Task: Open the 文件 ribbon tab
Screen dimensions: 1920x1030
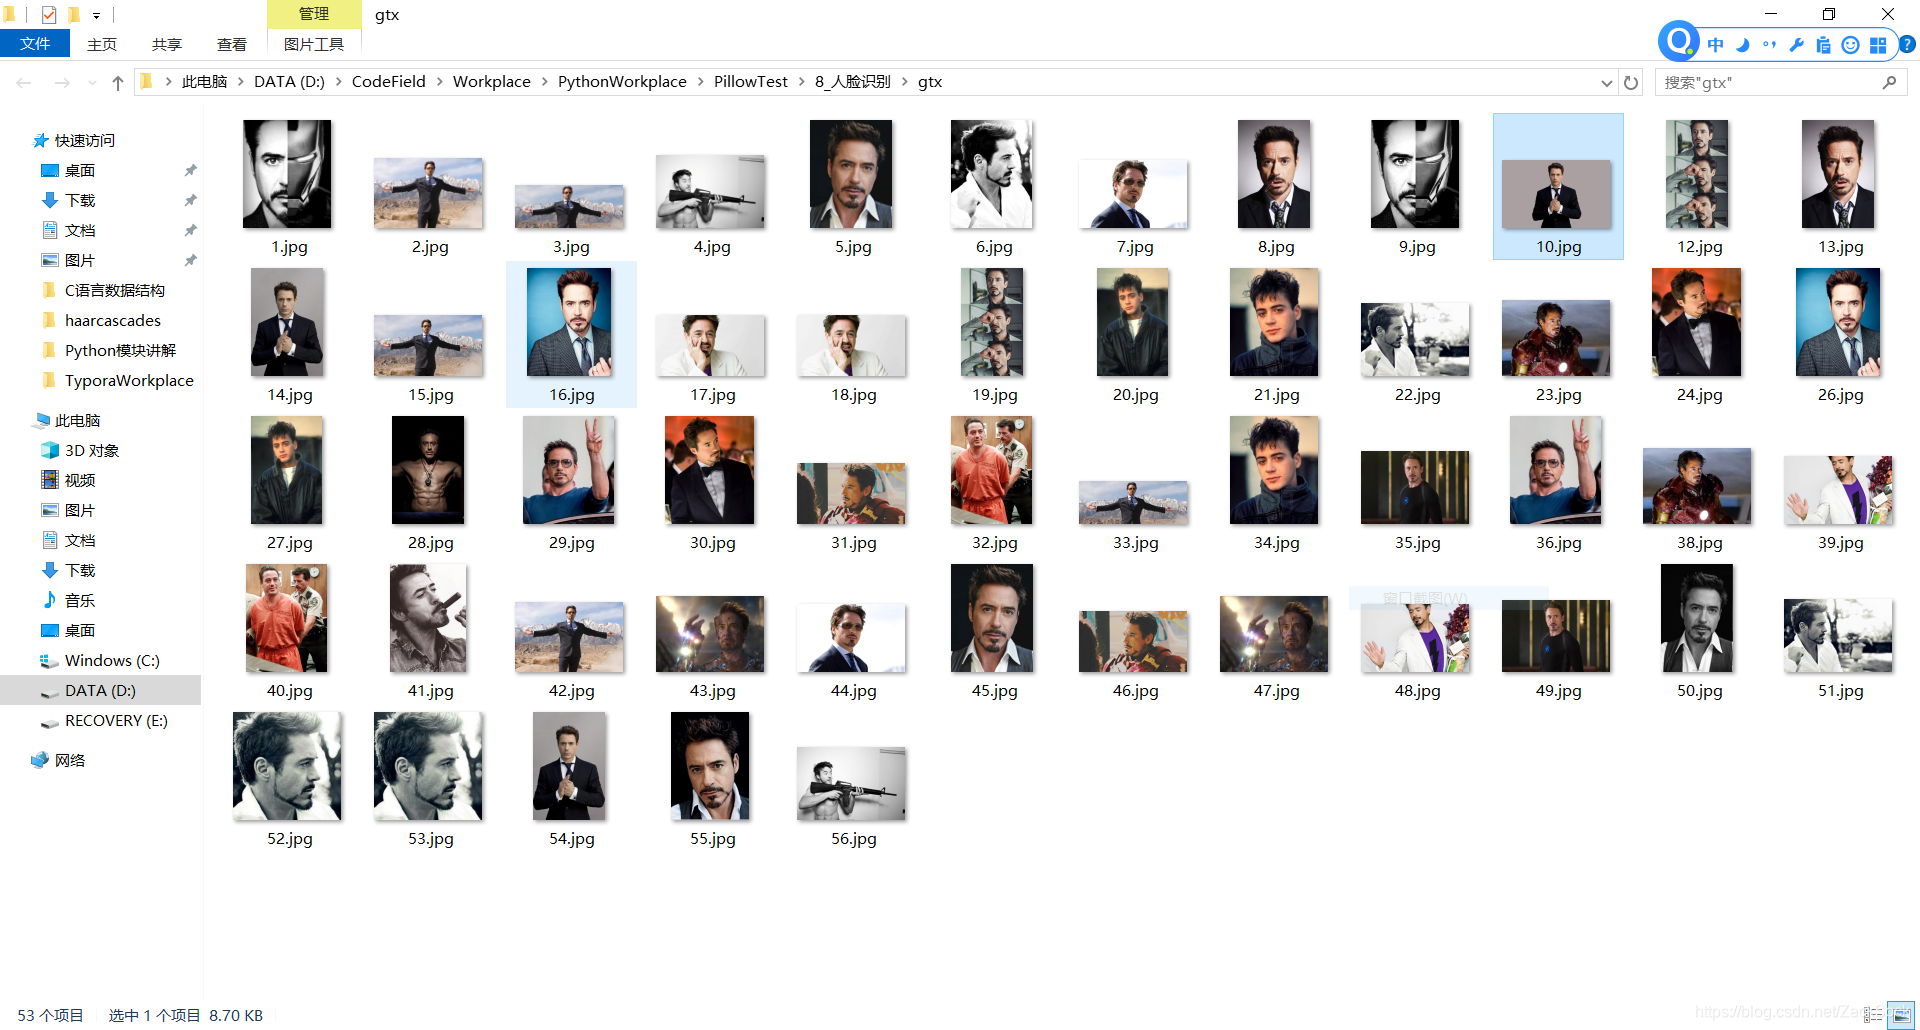Action: [x=35, y=44]
